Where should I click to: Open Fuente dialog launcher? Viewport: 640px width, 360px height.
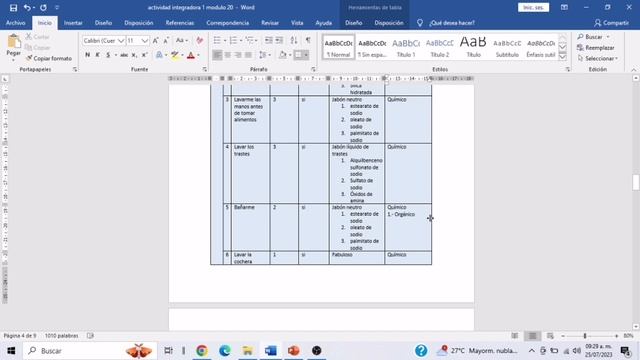click(x=204, y=69)
